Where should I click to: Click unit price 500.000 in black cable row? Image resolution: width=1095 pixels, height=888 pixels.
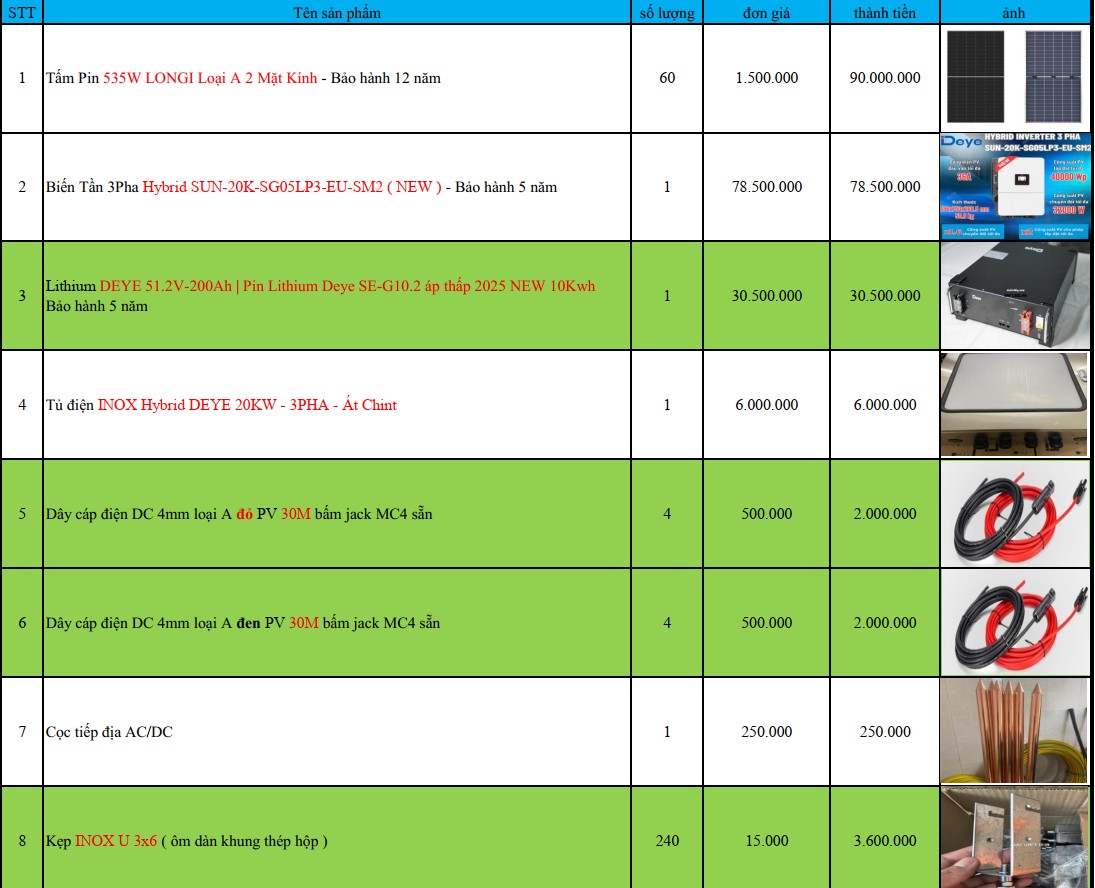click(x=766, y=623)
